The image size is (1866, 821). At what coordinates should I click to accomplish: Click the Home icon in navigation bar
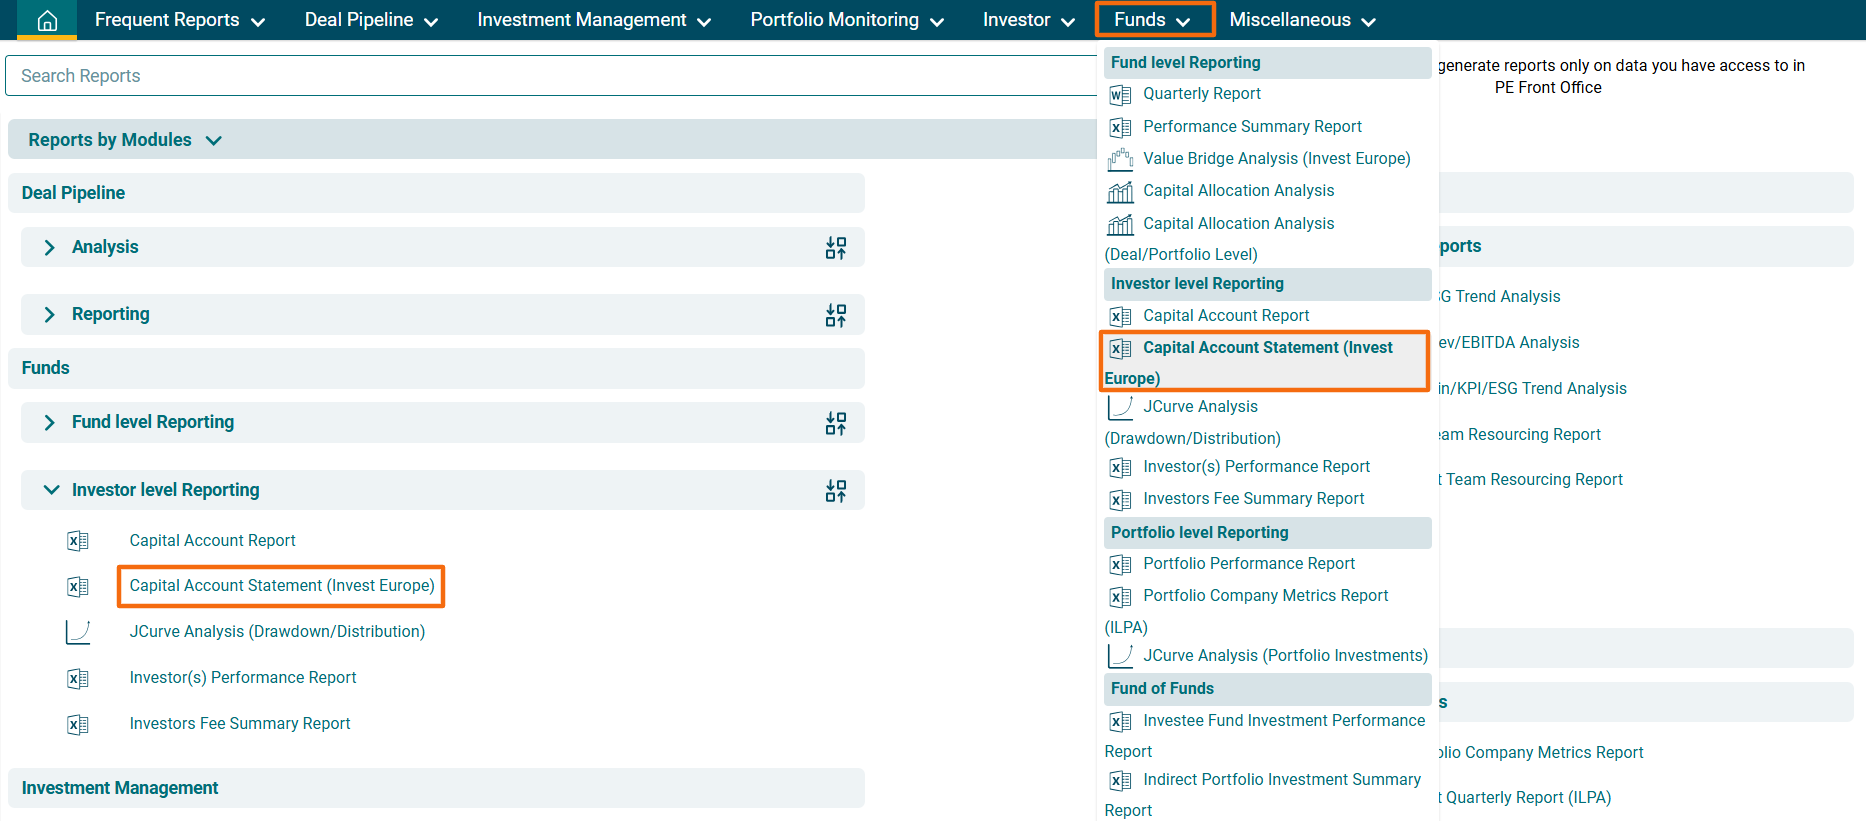point(47,20)
